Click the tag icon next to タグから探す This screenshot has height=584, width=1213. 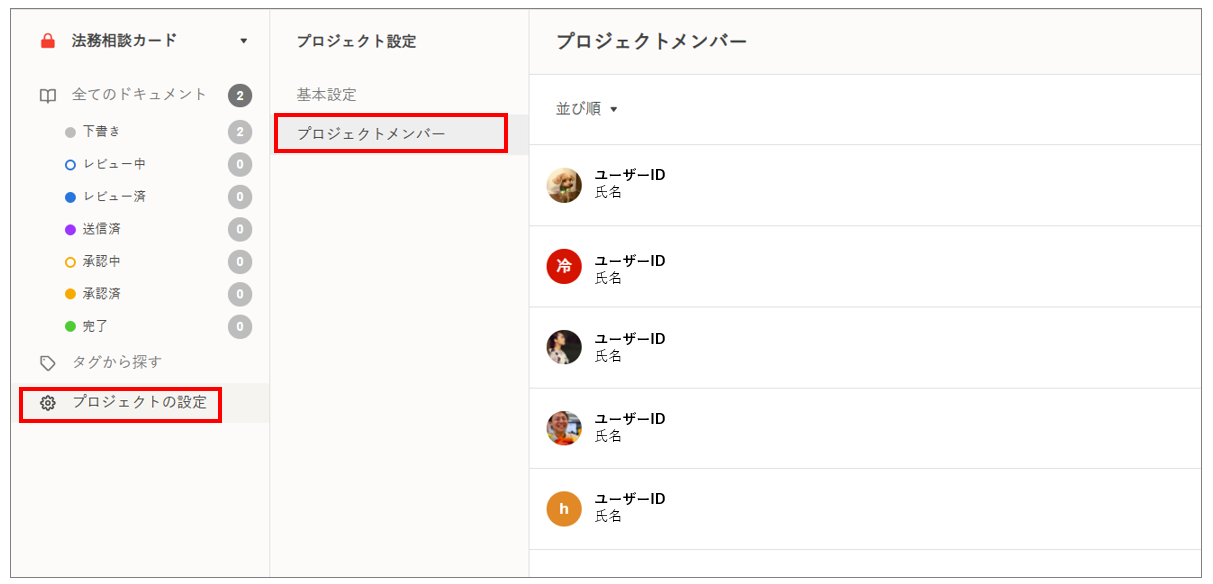48,363
